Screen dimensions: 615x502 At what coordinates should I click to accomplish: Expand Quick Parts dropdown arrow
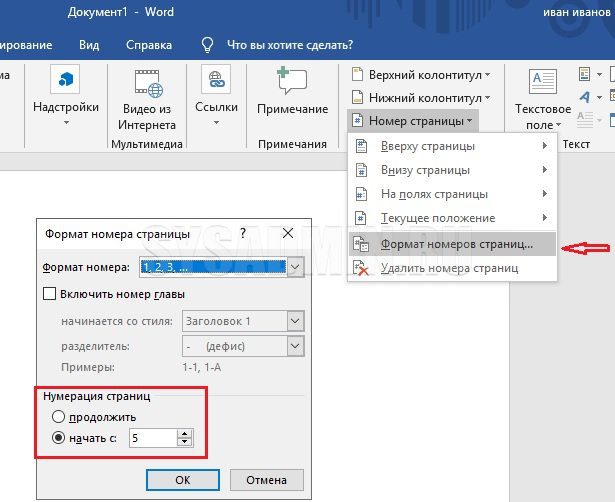pos(599,74)
